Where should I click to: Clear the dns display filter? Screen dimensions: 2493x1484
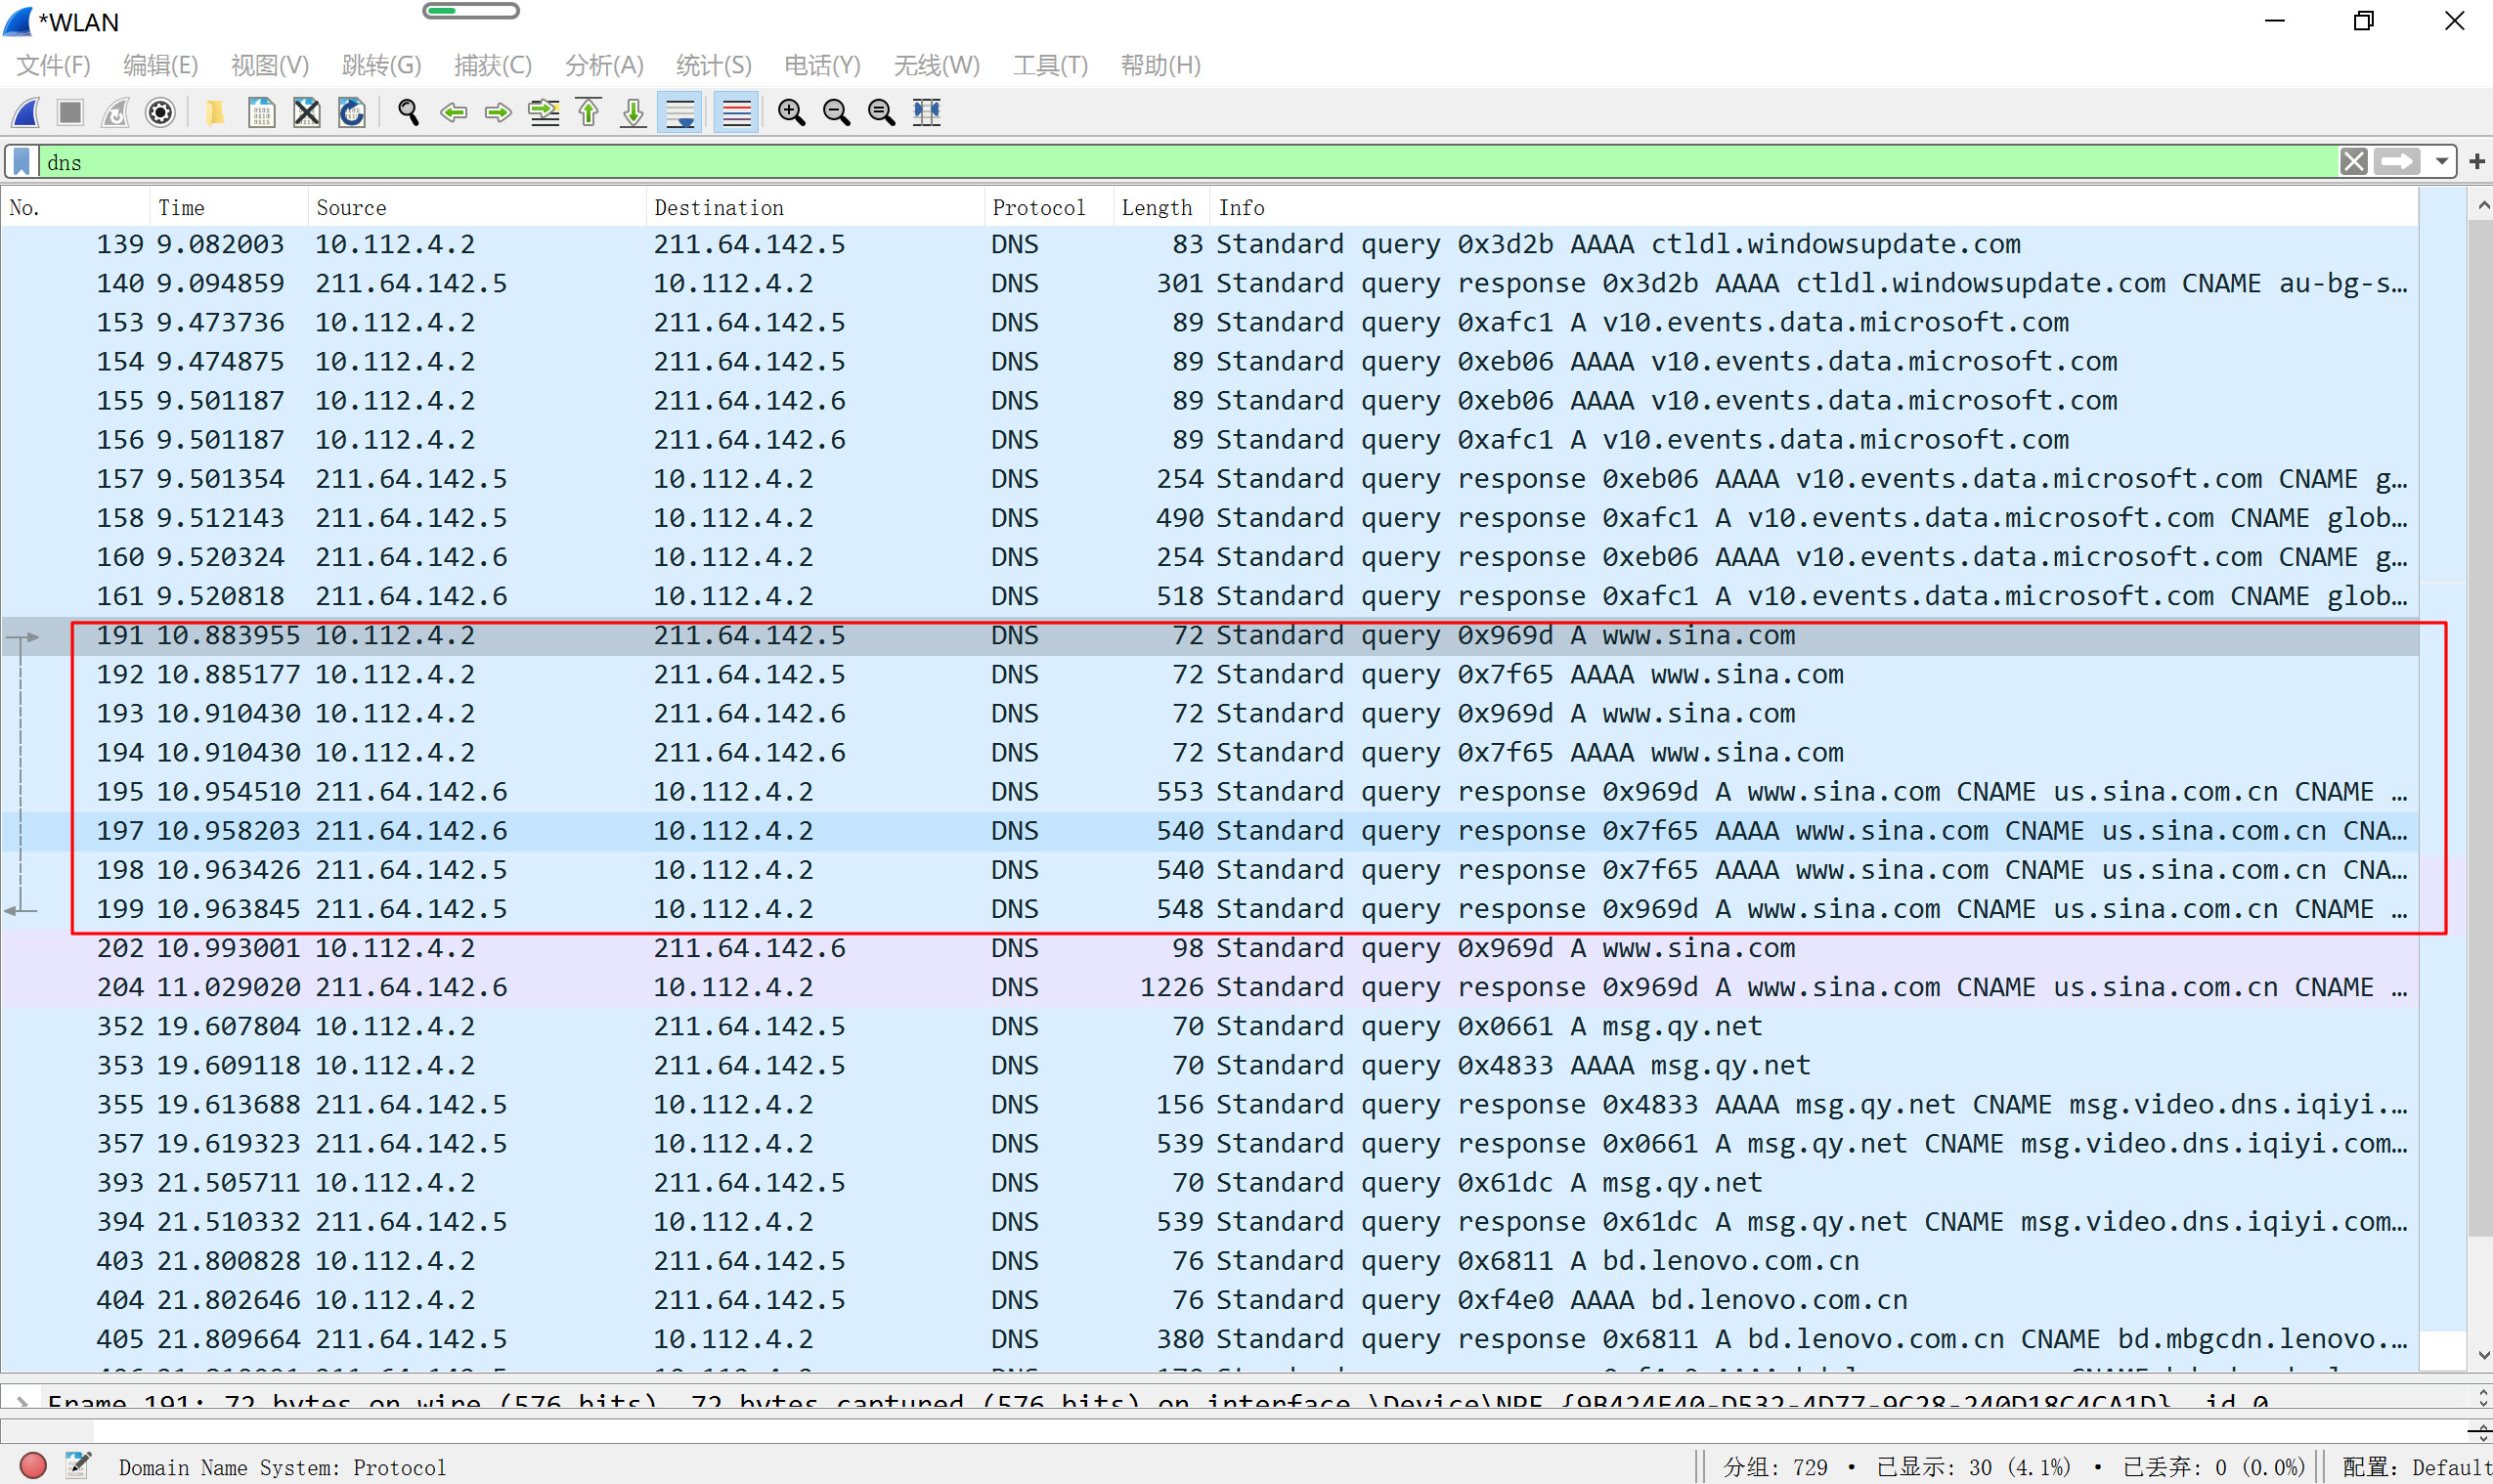pyautogui.click(x=2355, y=161)
